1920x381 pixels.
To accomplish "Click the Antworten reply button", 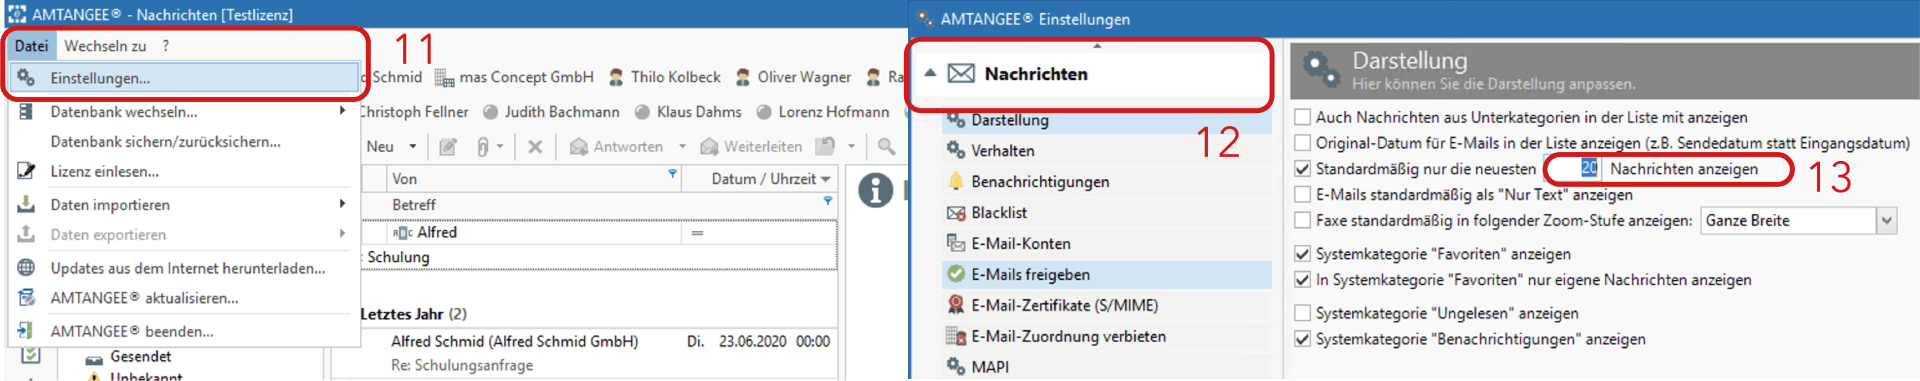I will coord(617,147).
